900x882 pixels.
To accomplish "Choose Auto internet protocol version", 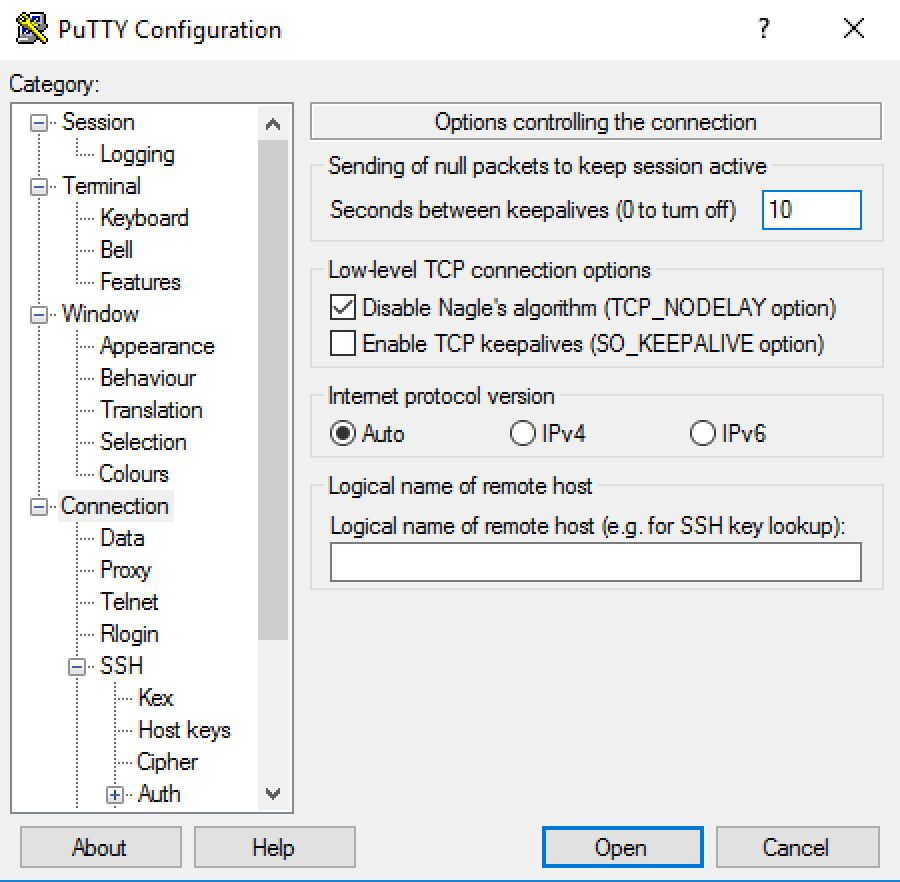I will click(343, 433).
